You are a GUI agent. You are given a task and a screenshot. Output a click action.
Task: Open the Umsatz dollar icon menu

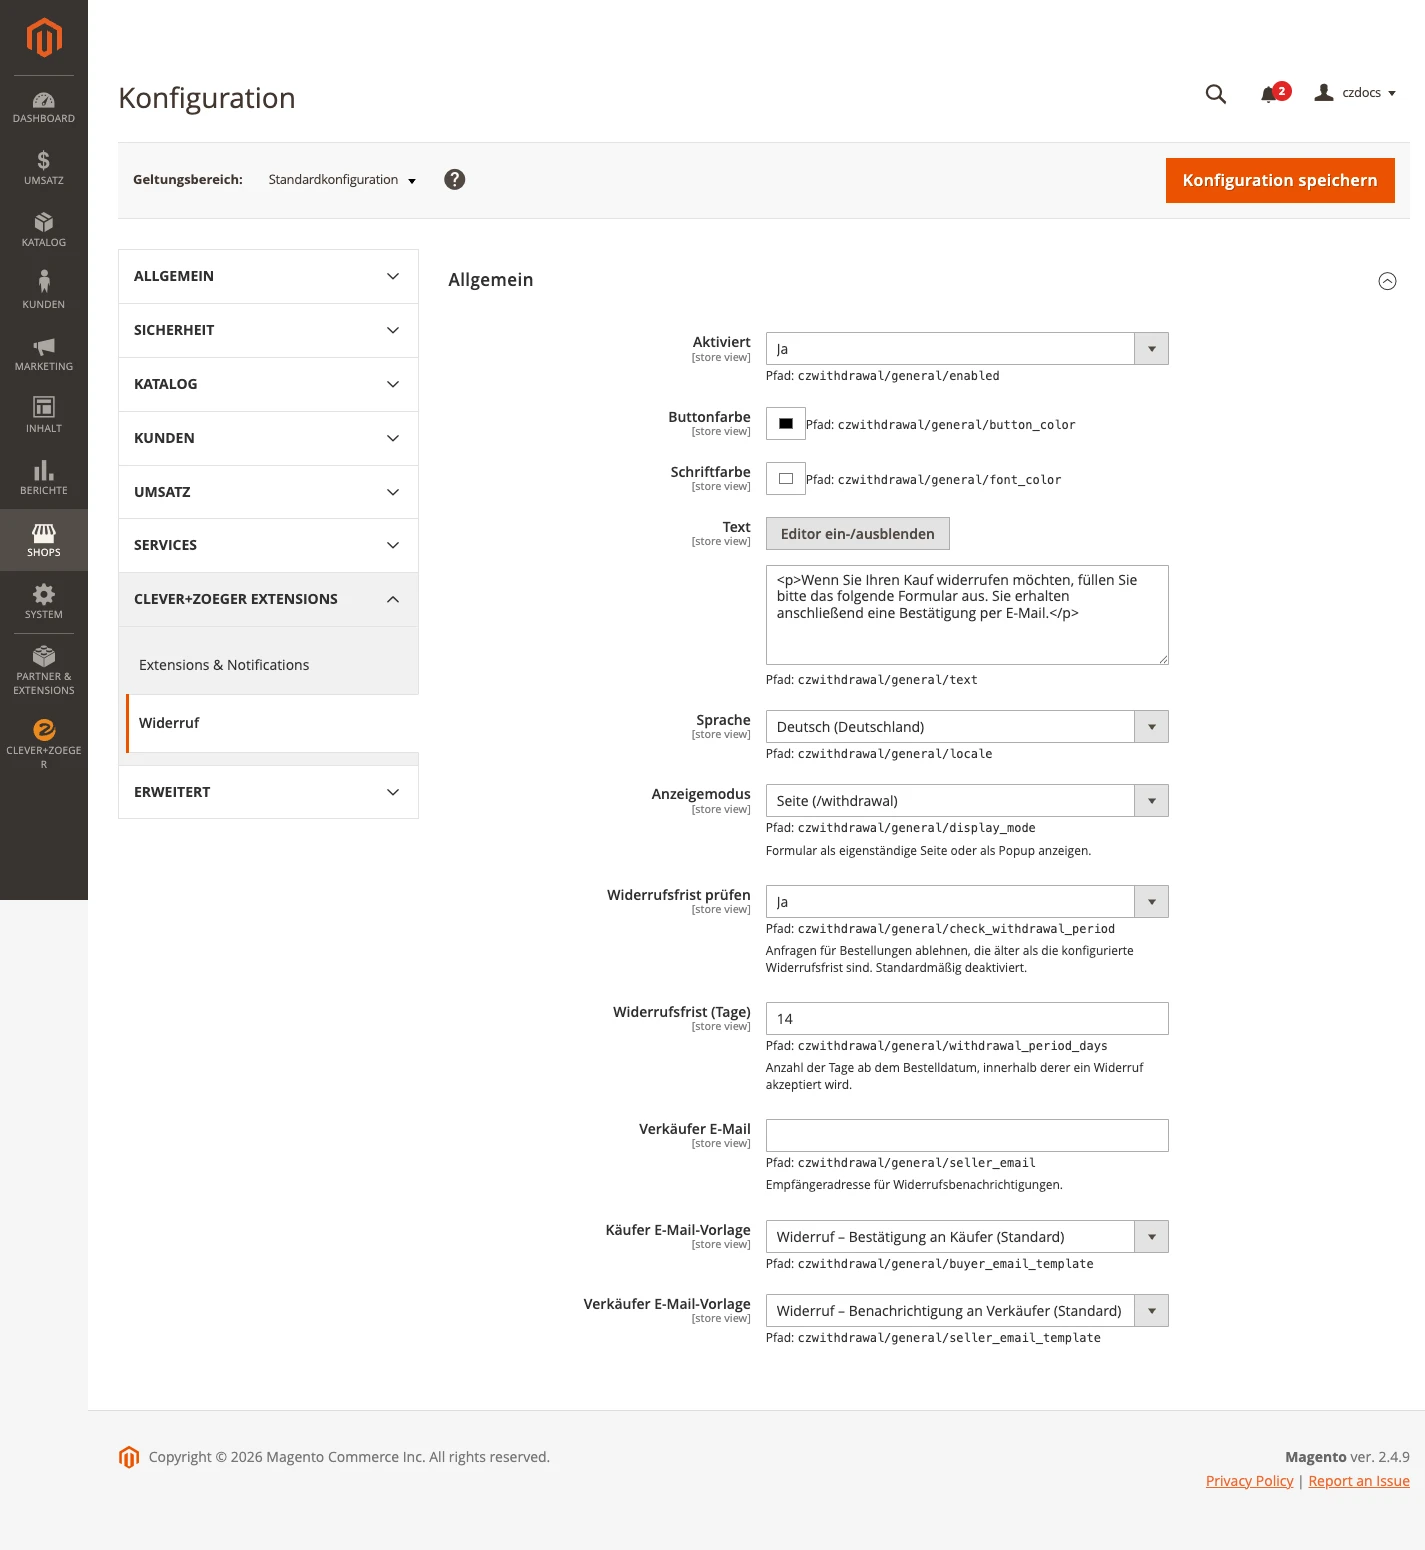44,168
